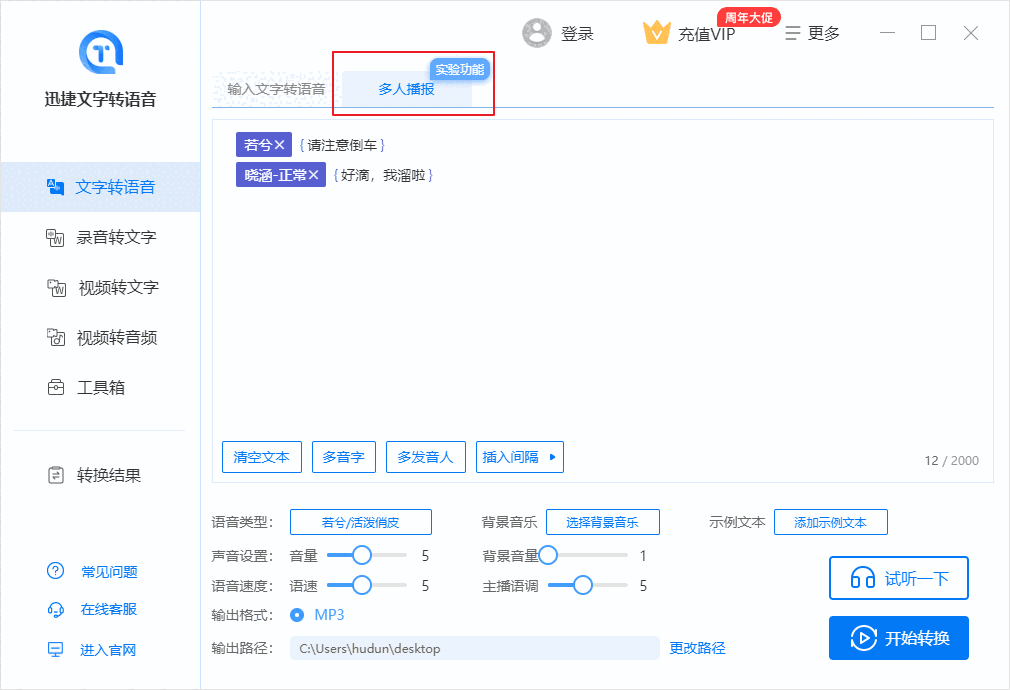Click the 开始转换 button
The width and height of the screenshot is (1010, 690).
pyautogui.click(x=898, y=638)
